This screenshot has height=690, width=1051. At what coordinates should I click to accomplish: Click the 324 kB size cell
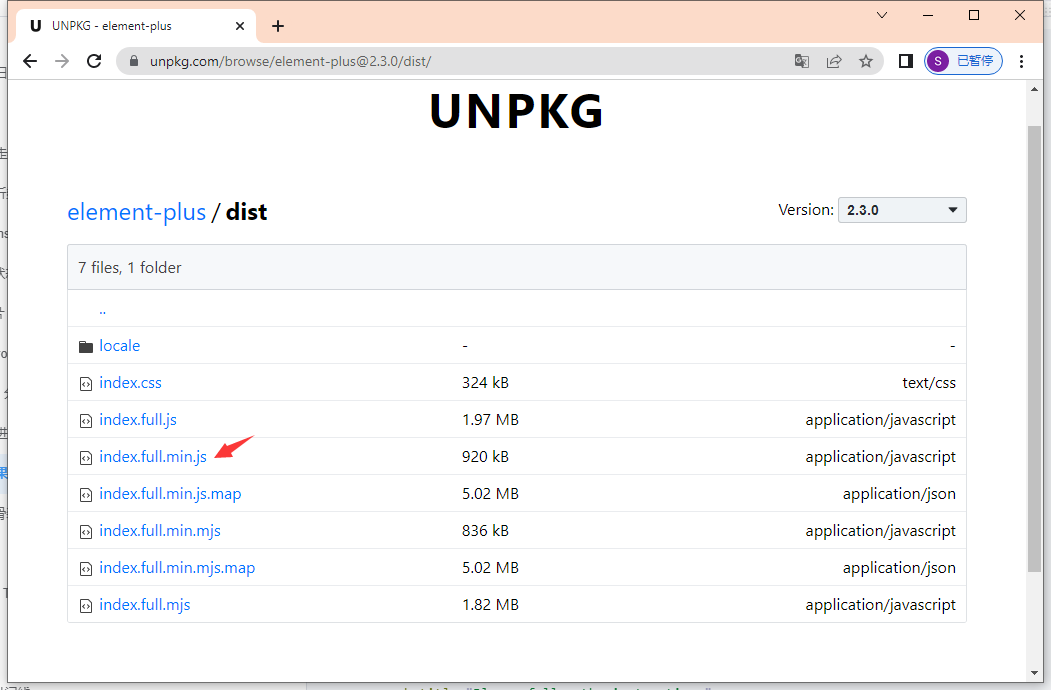pyautogui.click(x=485, y=382)
